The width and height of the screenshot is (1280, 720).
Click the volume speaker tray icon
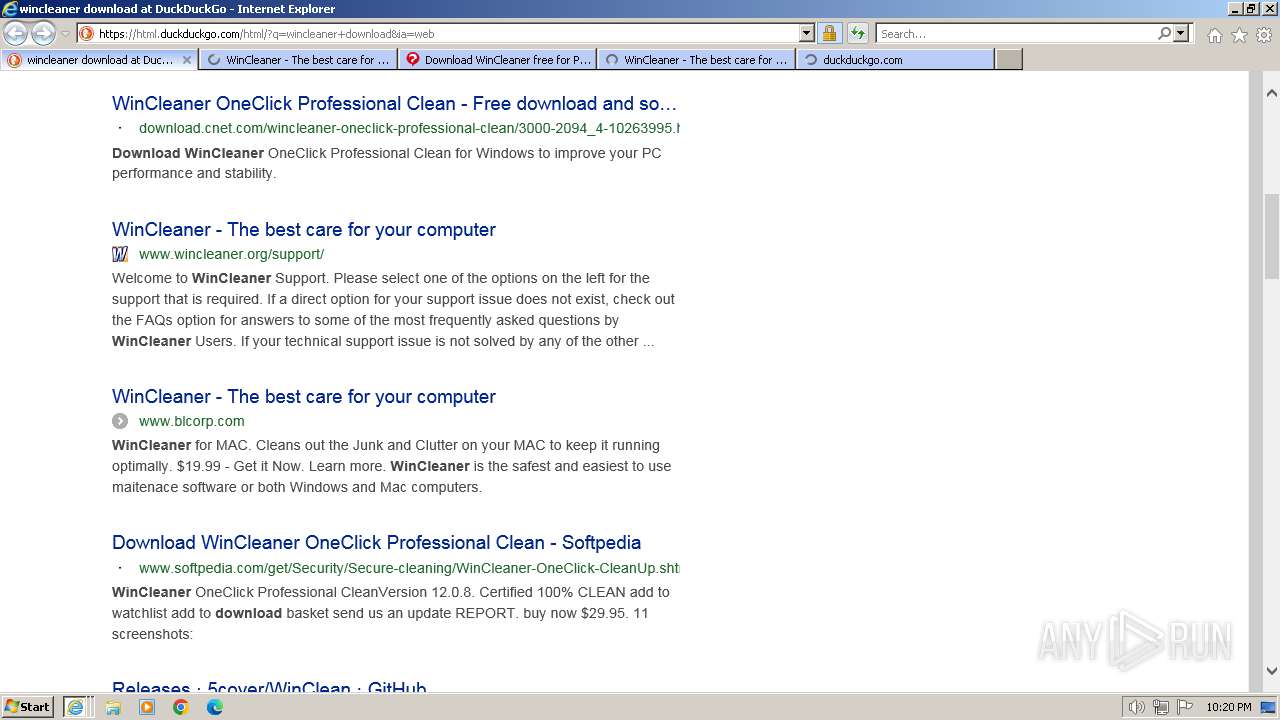coord(1137,707)
